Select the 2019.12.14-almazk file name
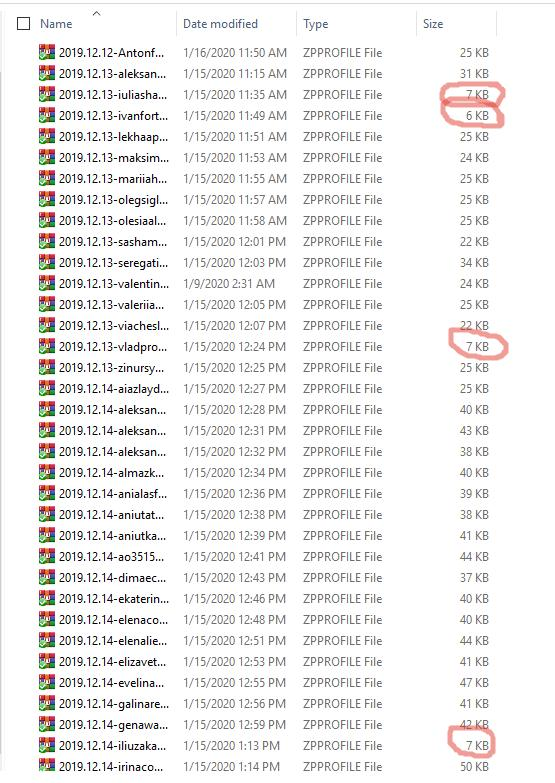 [x=111, y=472]
